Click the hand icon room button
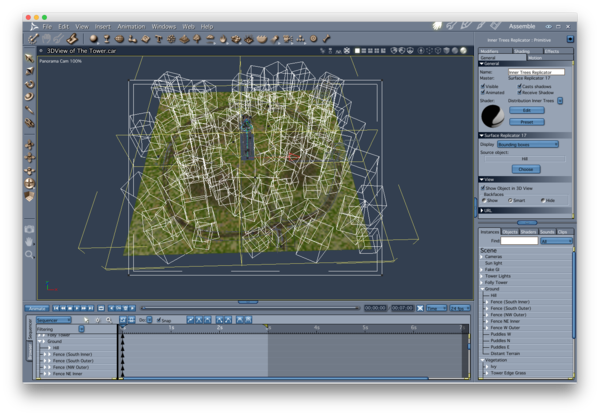The width and height of the screenshot is (600, 416). (437, 26)
